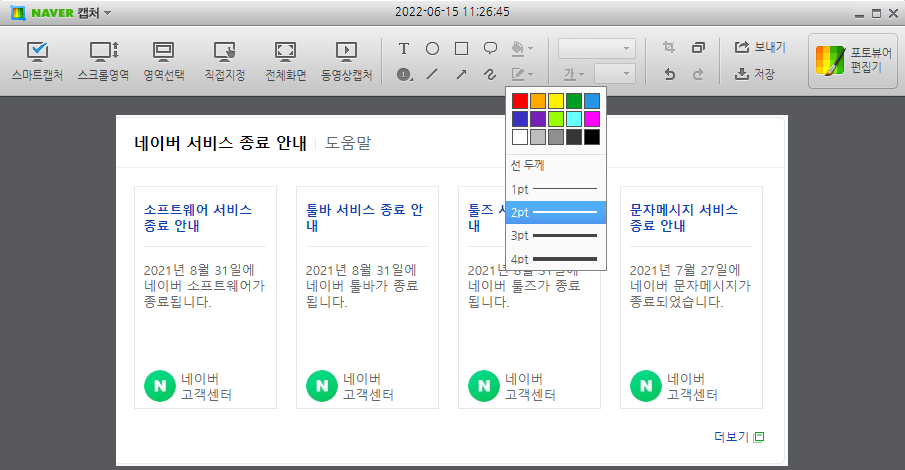Image resolution: width=905 pixels, height=470 pixels.
Task: Select the speech bubble tool
Action: tap(490, 49)
